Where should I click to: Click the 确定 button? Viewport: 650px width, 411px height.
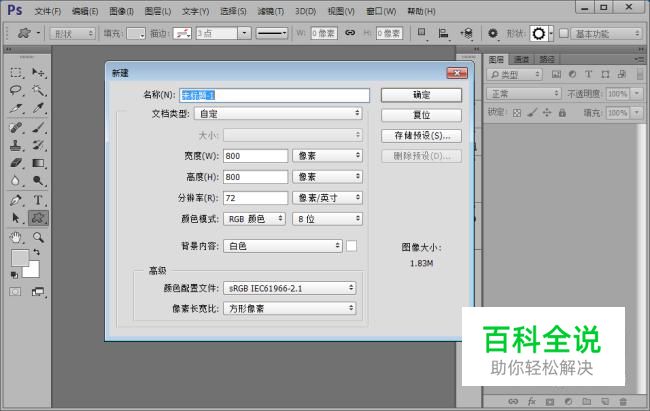421,95
